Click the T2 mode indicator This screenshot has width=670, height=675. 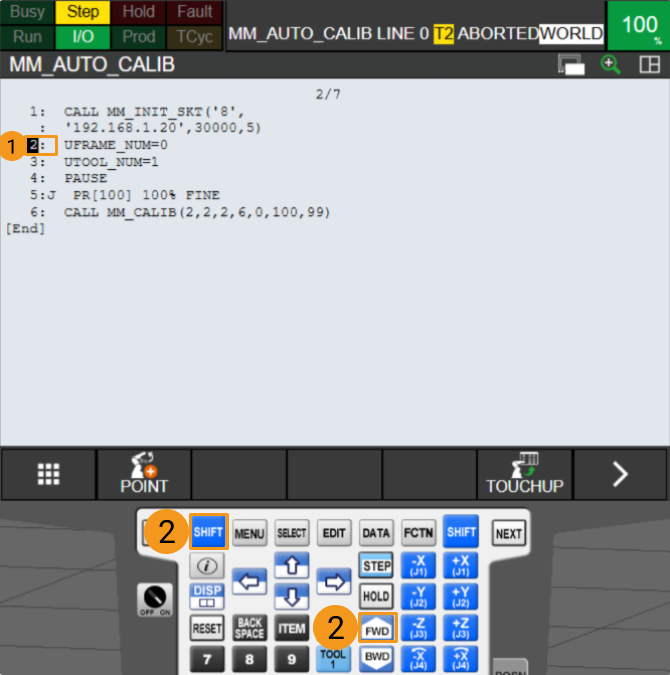click(x=443, y=34)
